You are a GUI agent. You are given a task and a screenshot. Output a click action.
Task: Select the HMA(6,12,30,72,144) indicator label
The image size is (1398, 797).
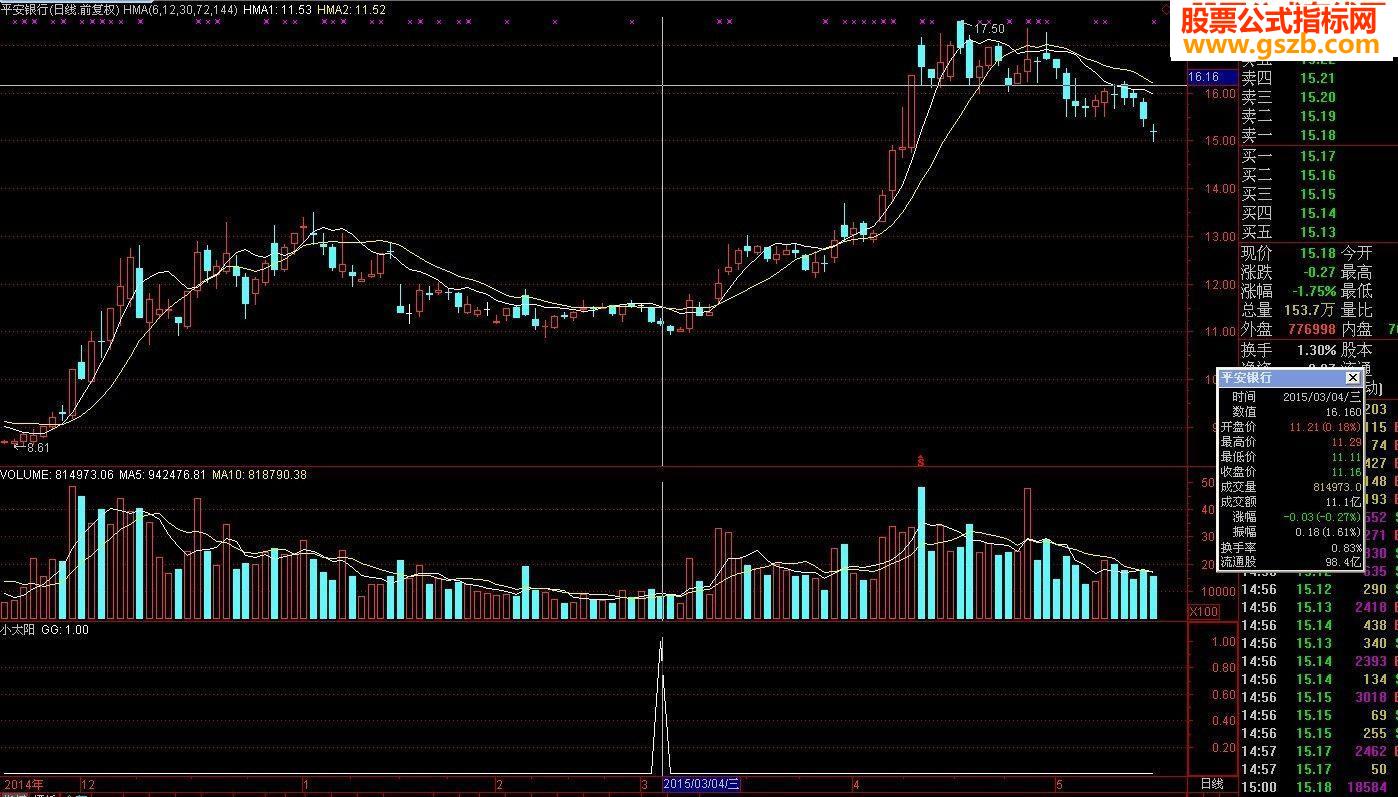(x=180, y=9)
